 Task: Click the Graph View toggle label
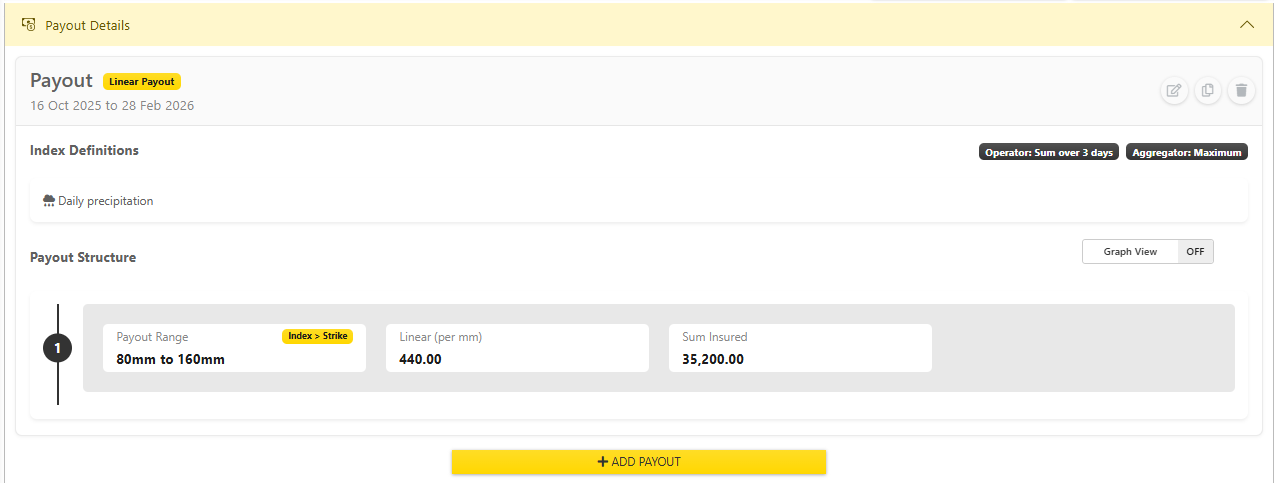tap(1130, 252)
